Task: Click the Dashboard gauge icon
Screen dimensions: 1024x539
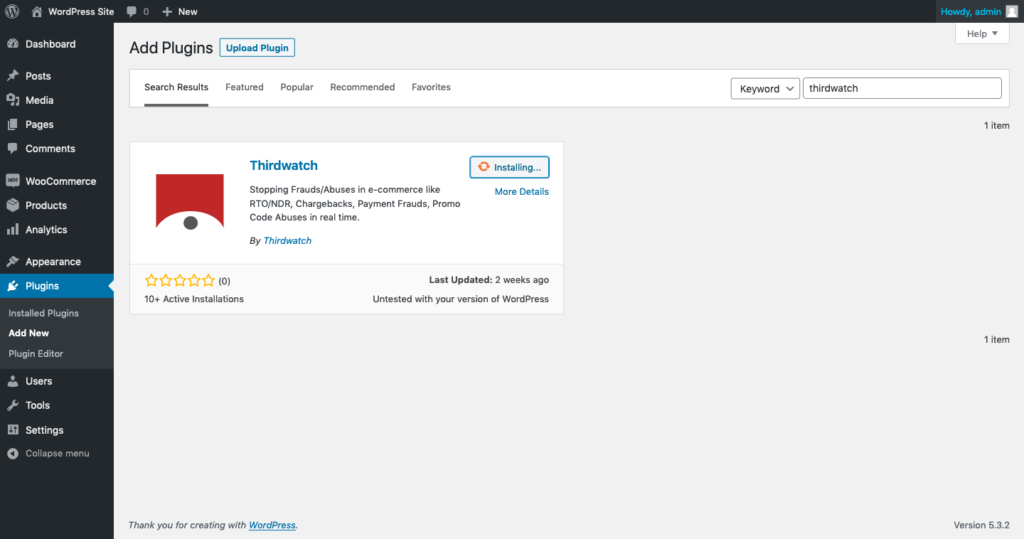Action: coord(12,44)
